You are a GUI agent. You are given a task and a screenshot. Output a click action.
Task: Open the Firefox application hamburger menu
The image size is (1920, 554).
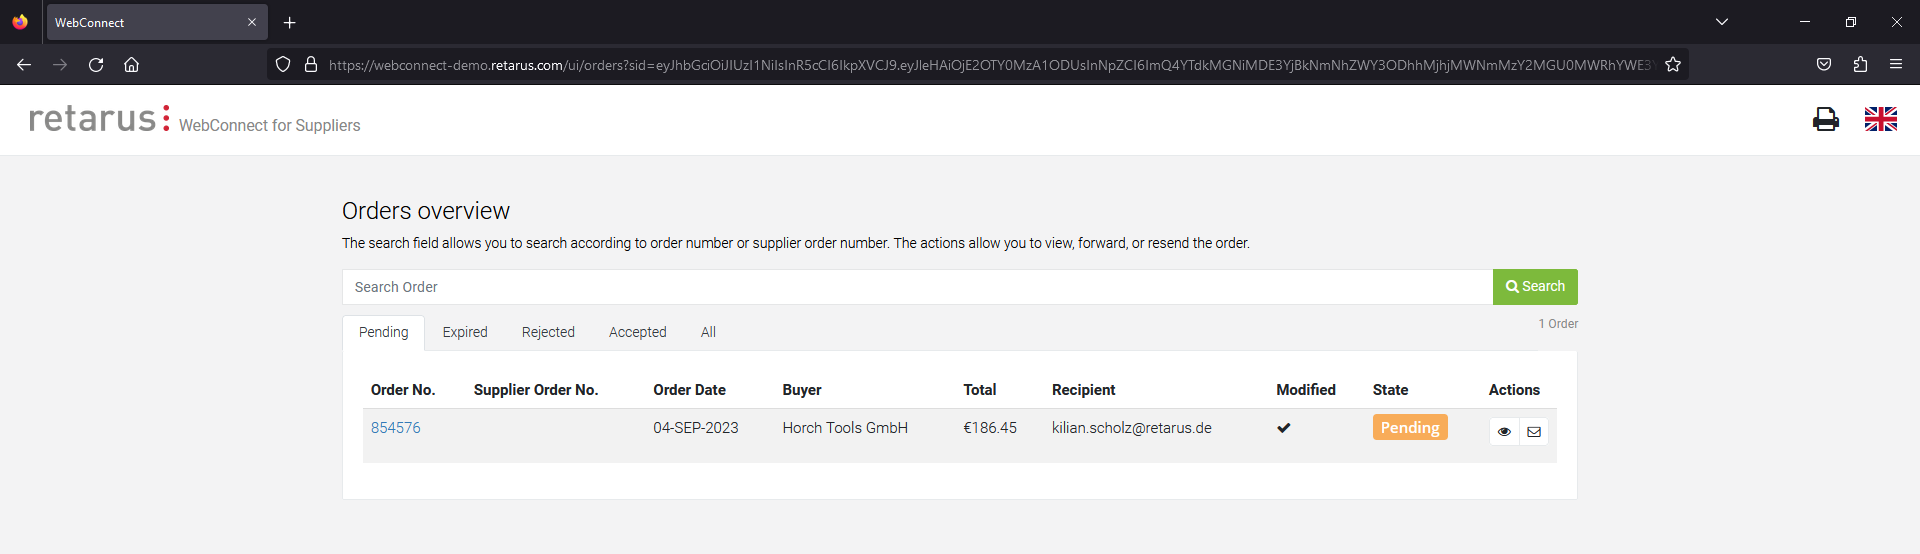[1896, 65]
